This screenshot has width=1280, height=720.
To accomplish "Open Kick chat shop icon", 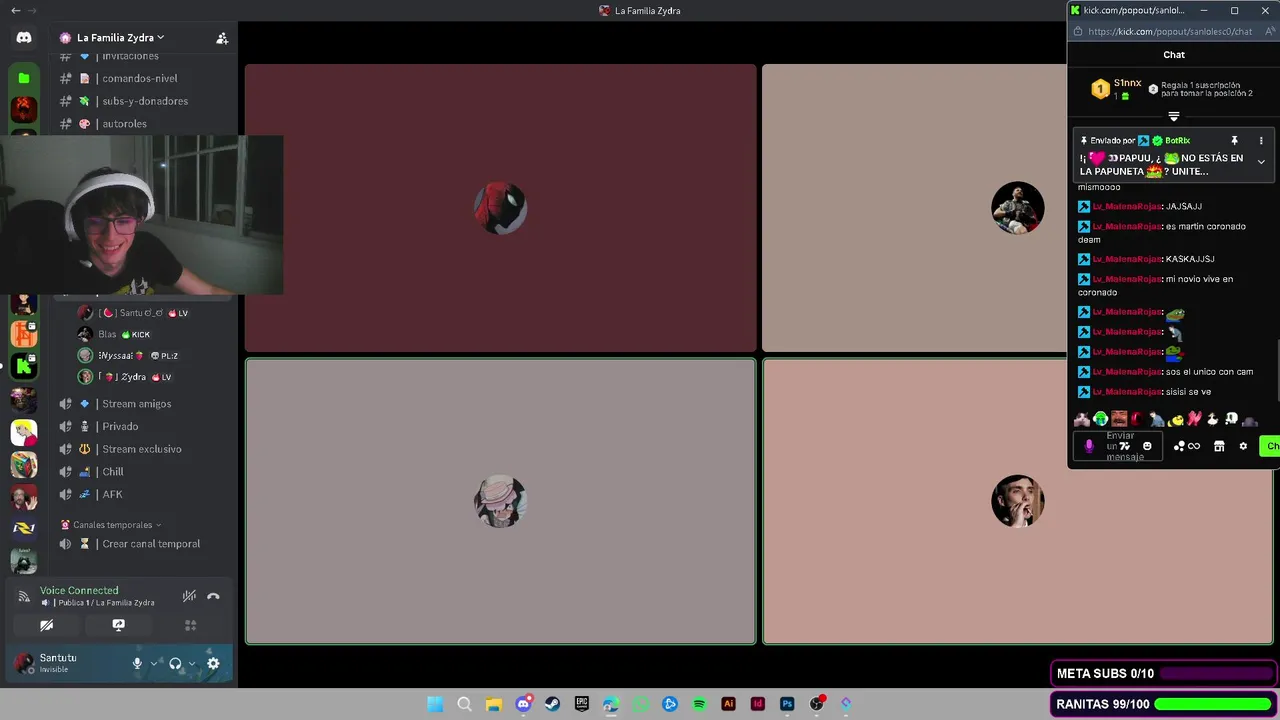I will click(1219, 446).
